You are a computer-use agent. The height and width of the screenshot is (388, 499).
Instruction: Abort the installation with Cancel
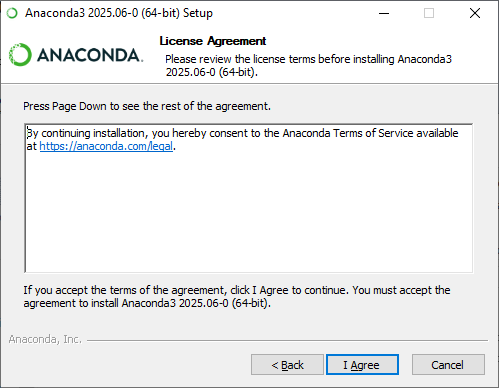coord(448,365)
